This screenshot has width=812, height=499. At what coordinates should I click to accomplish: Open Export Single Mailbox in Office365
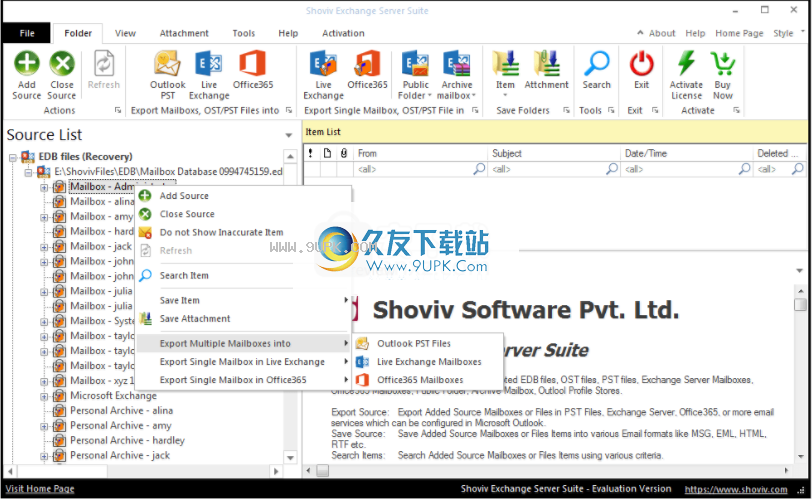click(x=242, y=379)
